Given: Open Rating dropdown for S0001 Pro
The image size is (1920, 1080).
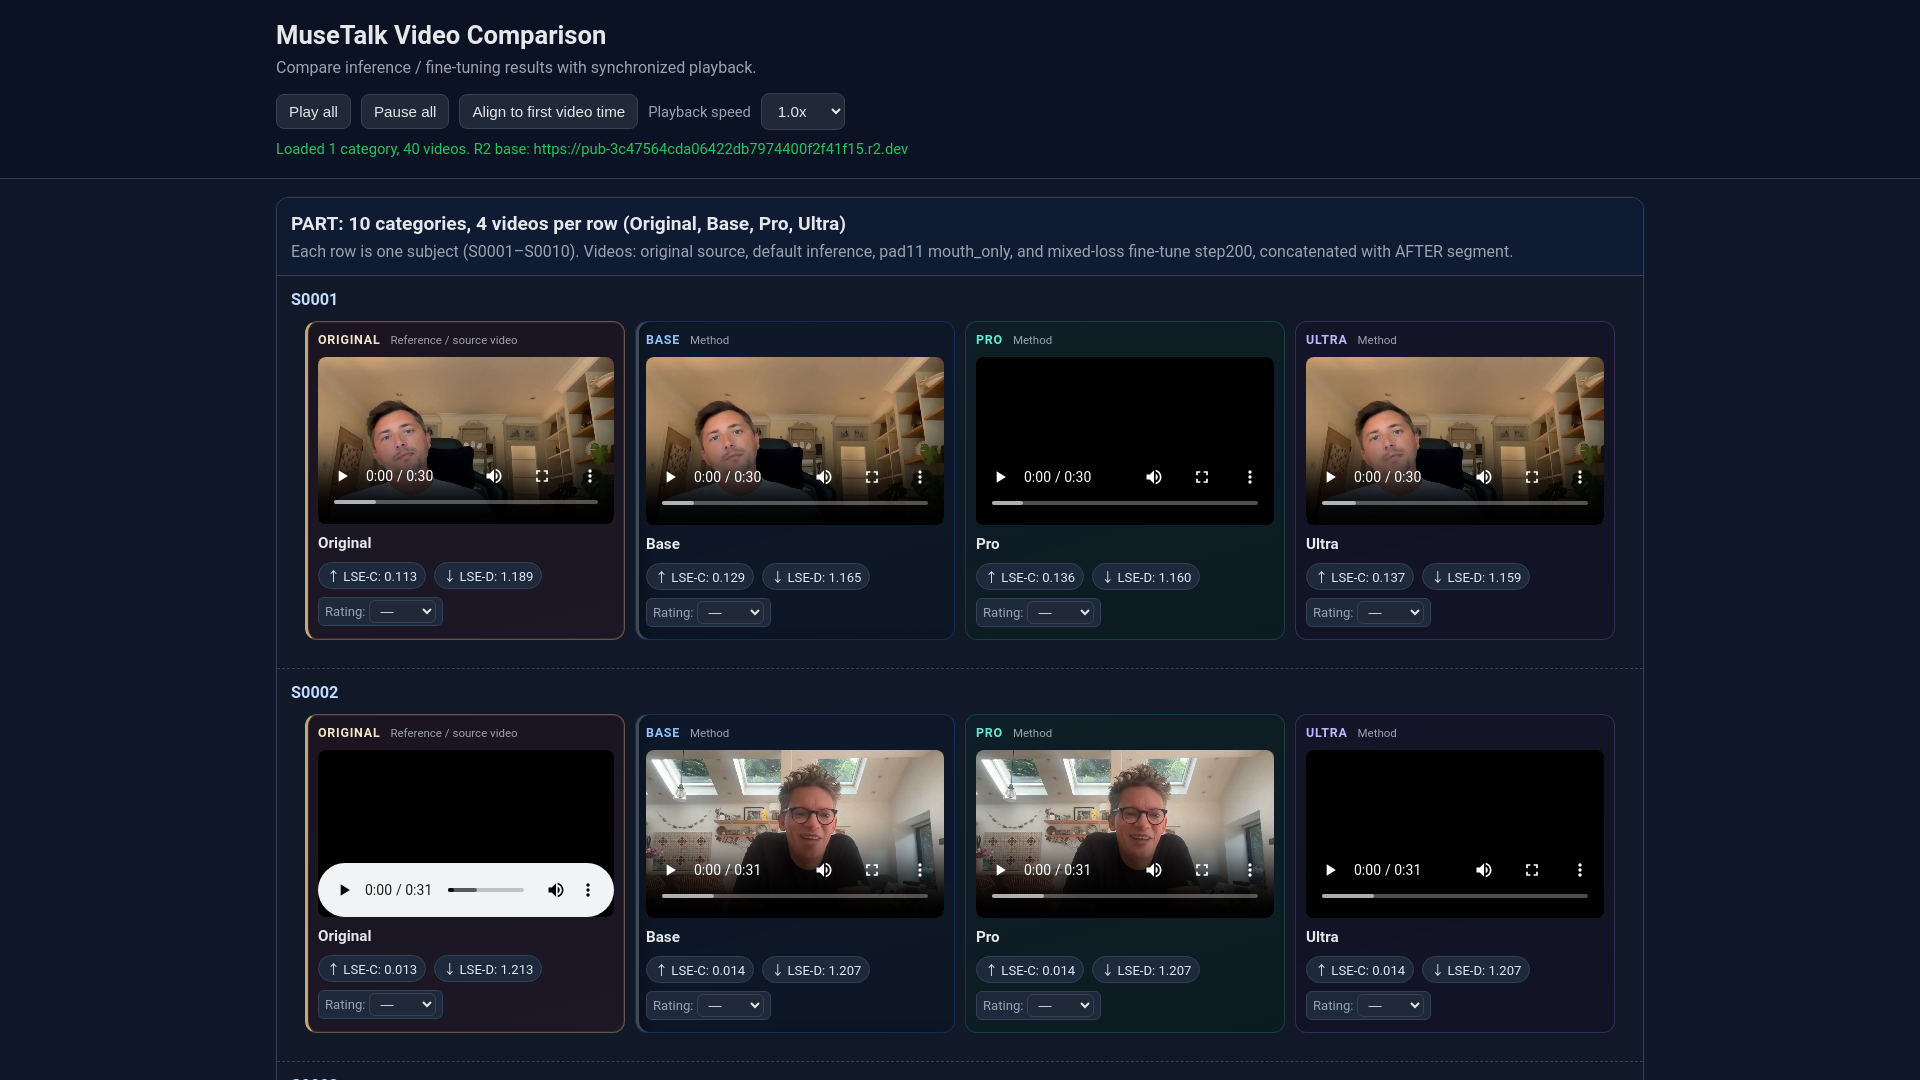Looking at the screenshot, I should coord(1063,613).
